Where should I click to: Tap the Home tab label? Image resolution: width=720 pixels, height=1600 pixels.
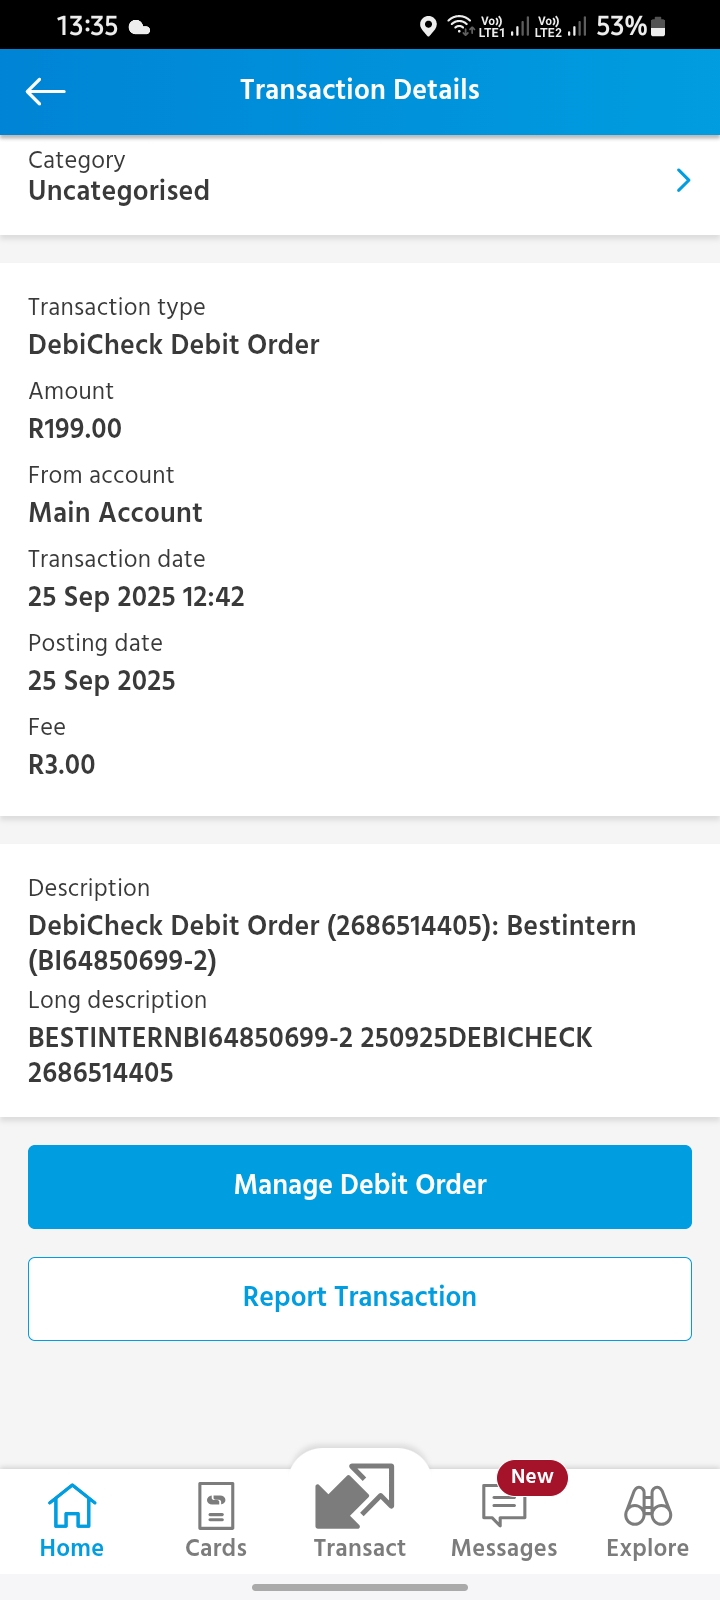pos(72,1548)
